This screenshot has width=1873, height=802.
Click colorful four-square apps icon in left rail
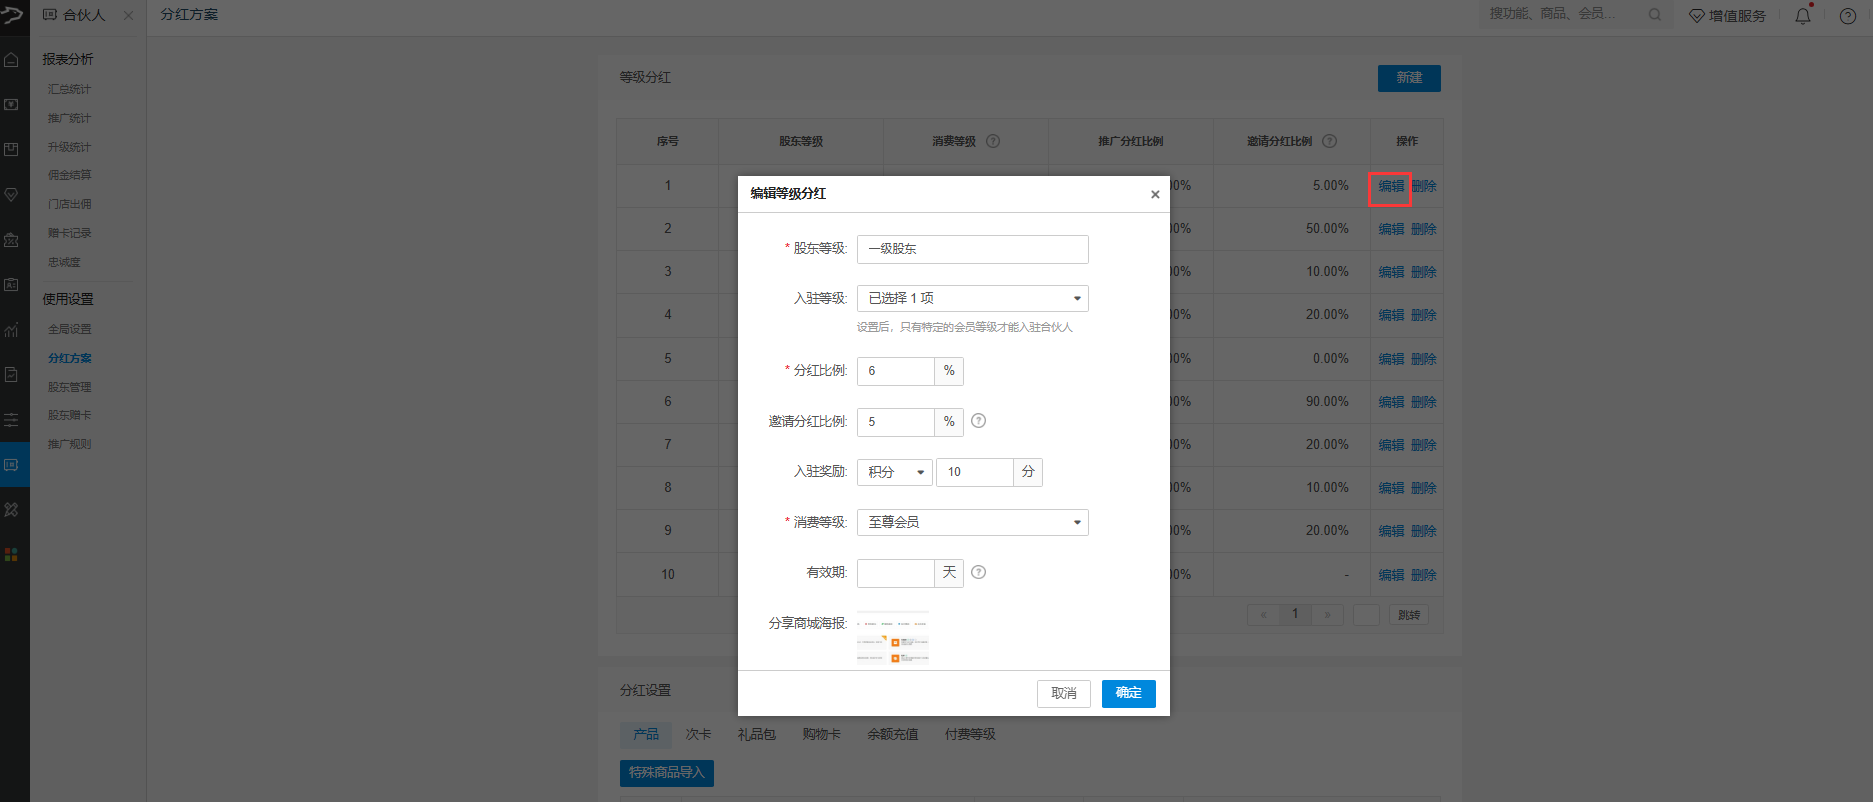(11, 555)
